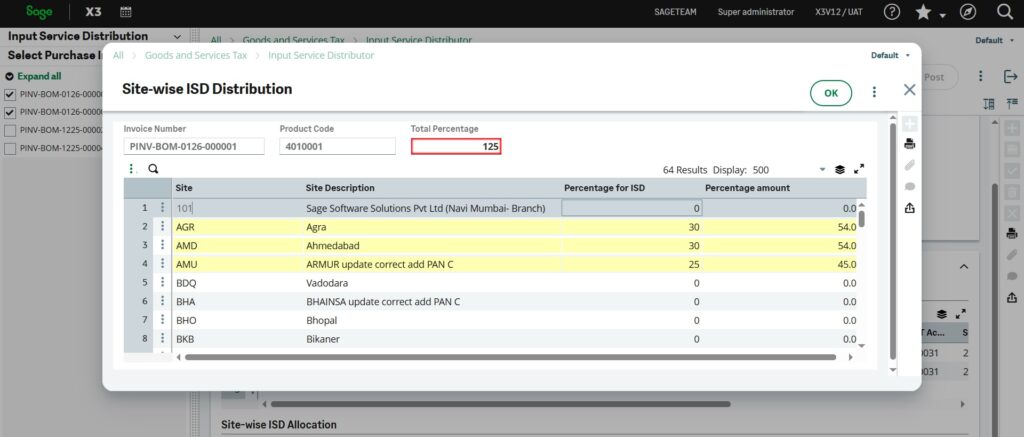Check the first PINV-BOM-1225 invoice checkbox
Screen dimensions: 1024x437
10,130
